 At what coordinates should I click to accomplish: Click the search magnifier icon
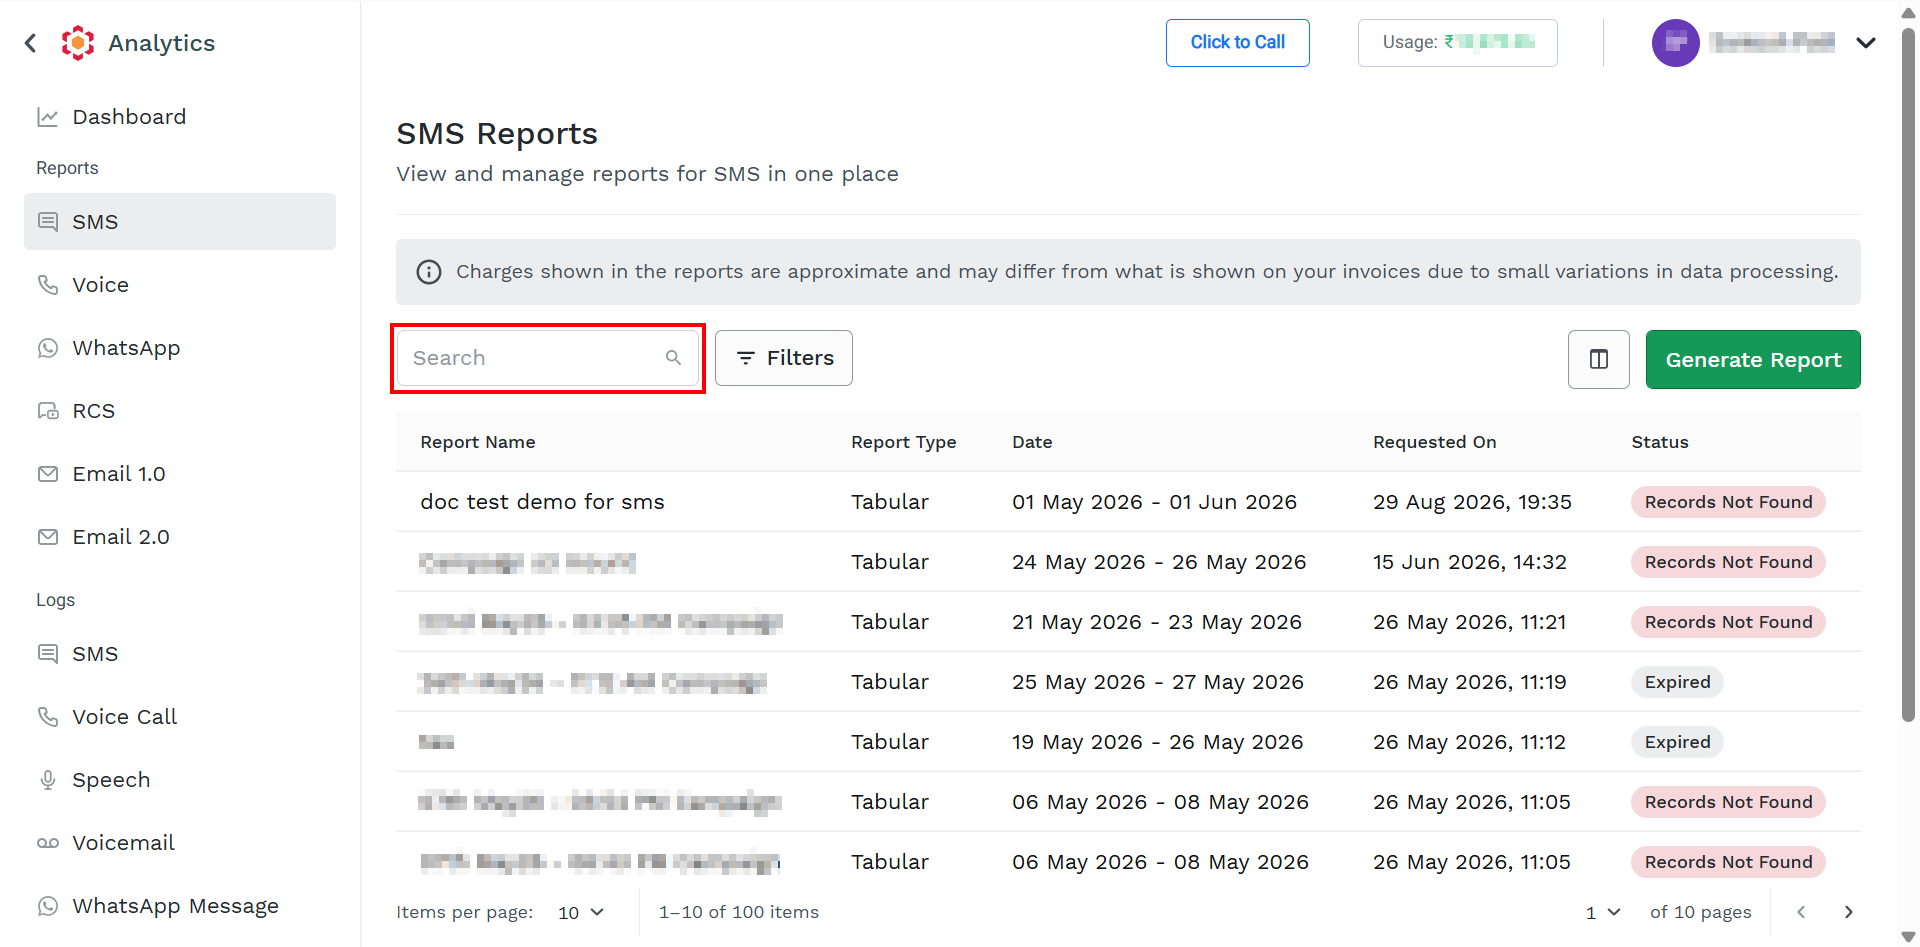[673, 358]
